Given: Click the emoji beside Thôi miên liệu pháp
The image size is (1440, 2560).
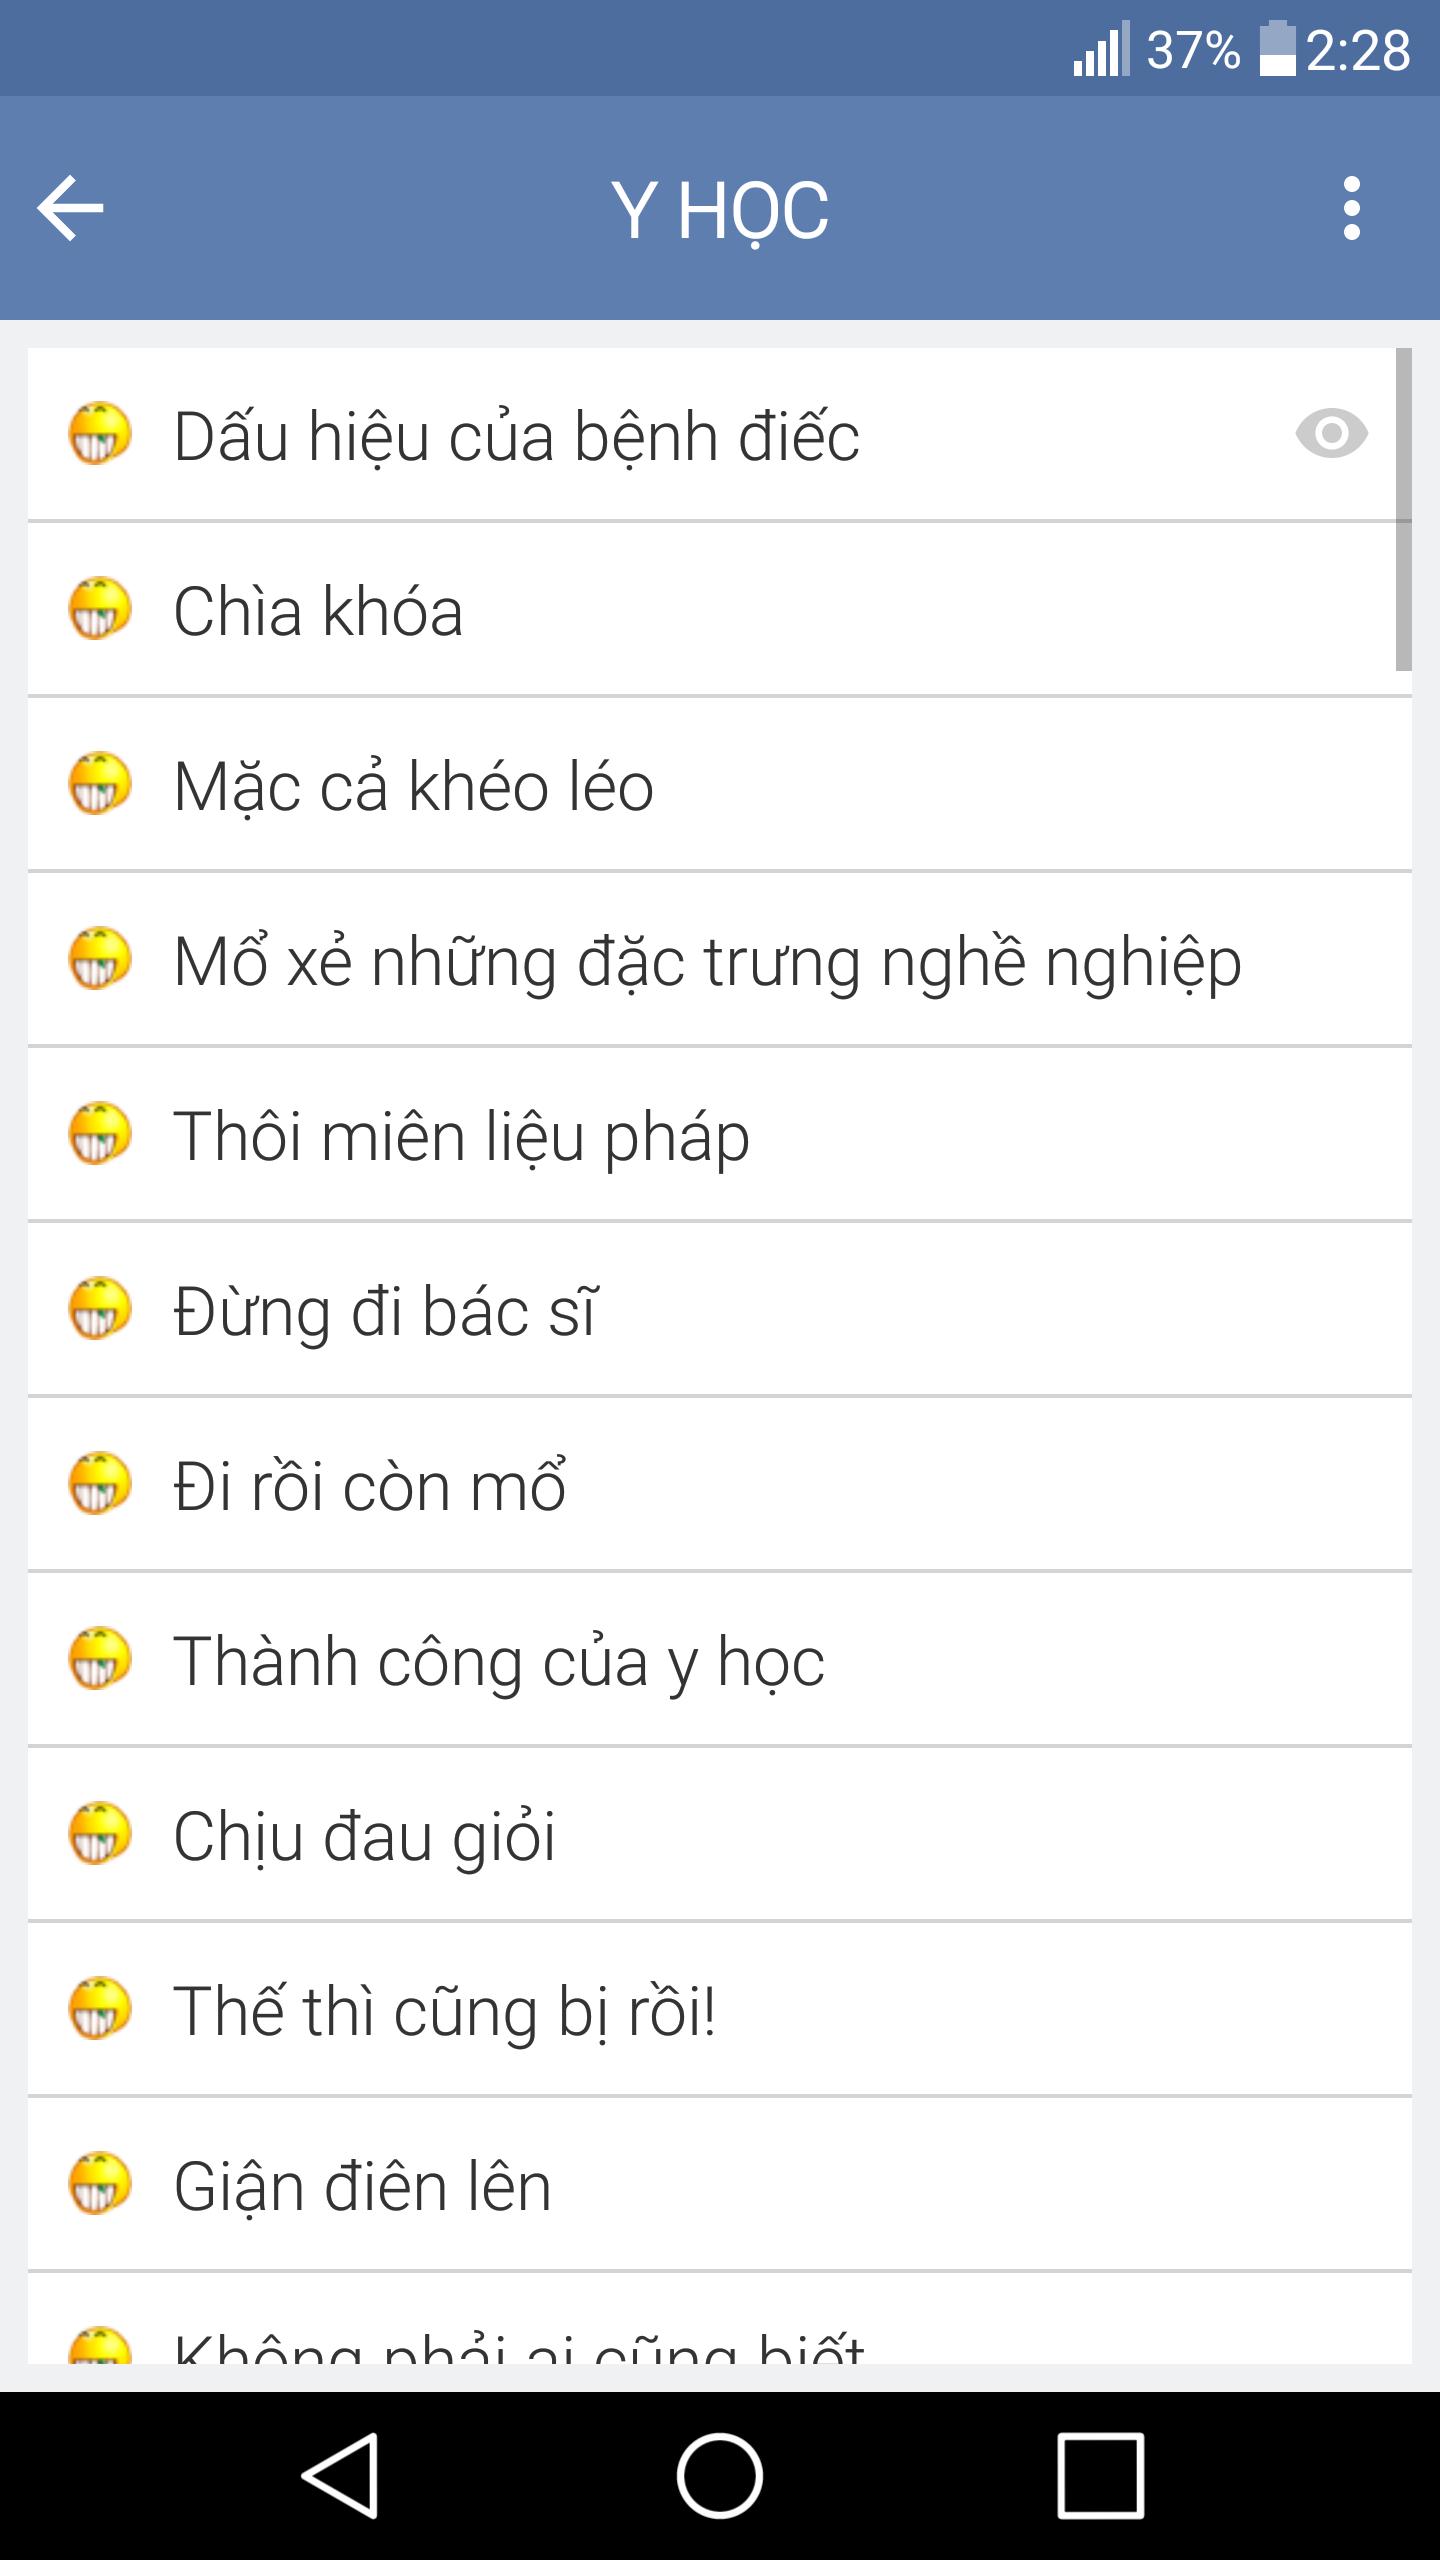Looking at the screenshot, I should pos(99,1133).
